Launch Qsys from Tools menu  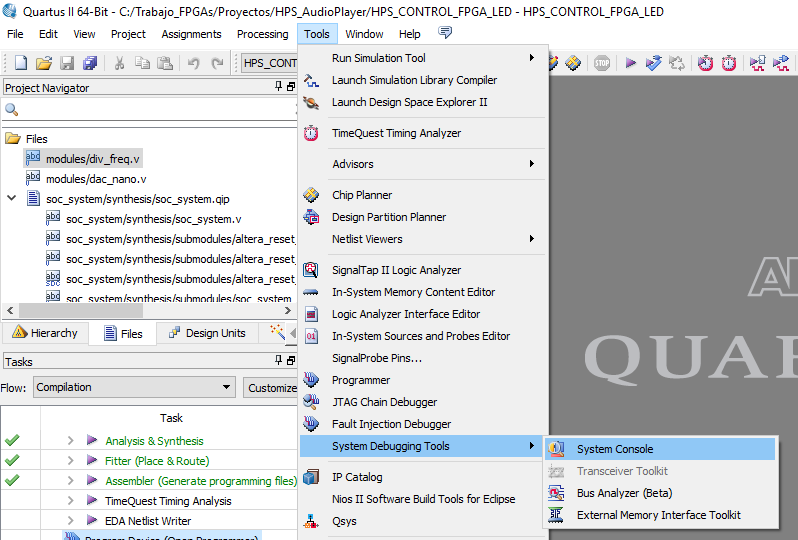click(423, 521)
